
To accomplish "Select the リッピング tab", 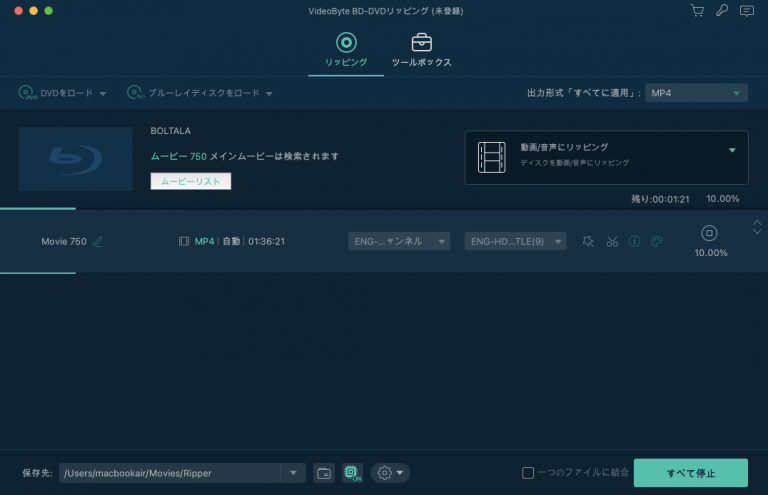I will point(346,50).
